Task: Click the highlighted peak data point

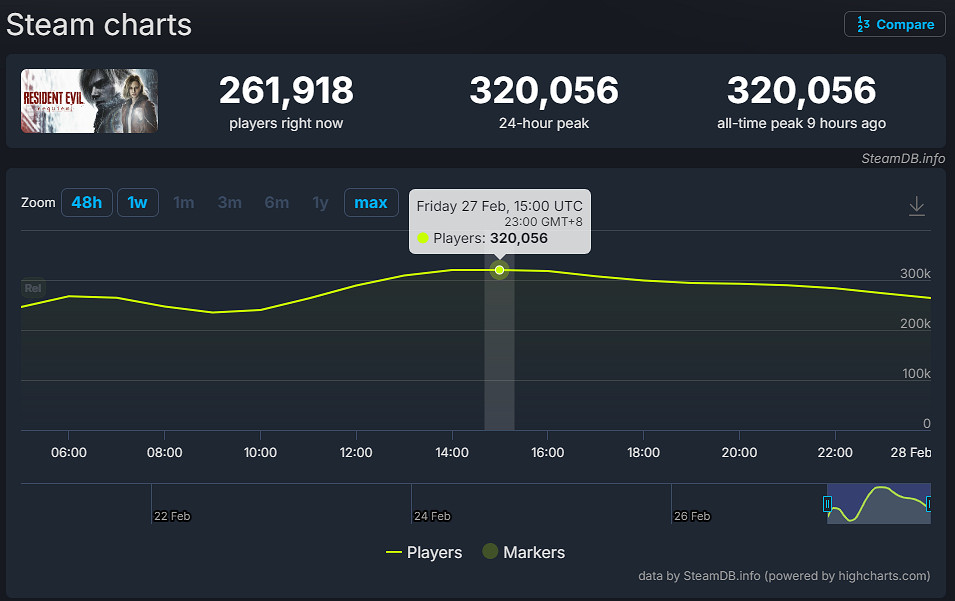Action: coord(499,270)
